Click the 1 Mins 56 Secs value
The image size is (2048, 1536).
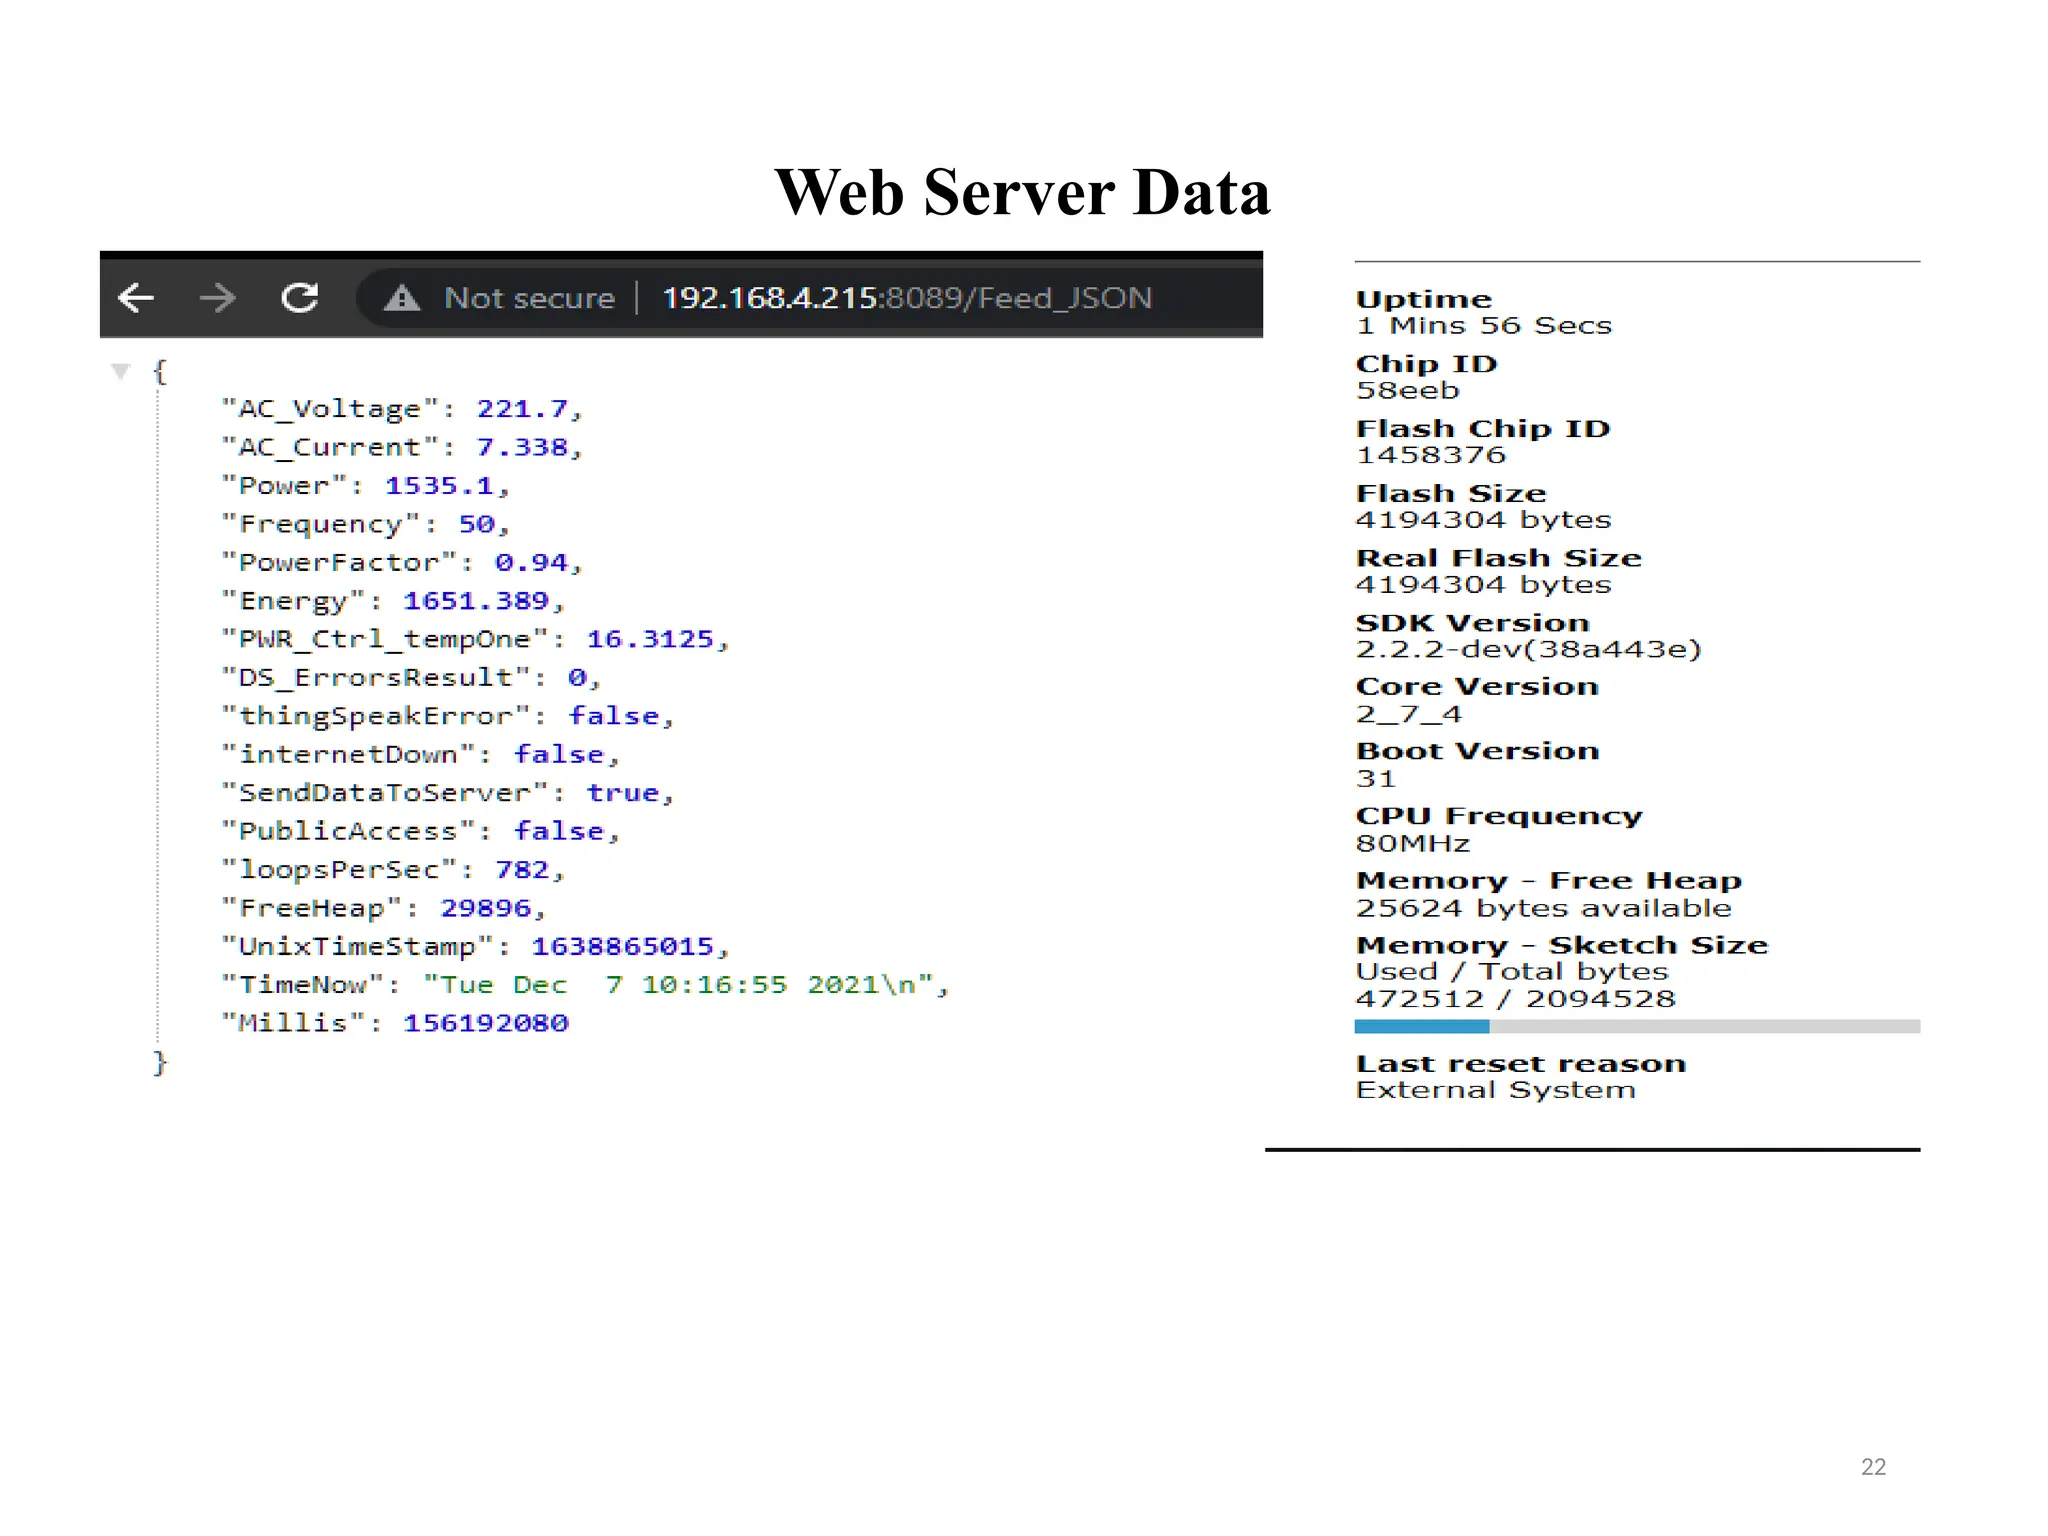tap(1484, 326)
